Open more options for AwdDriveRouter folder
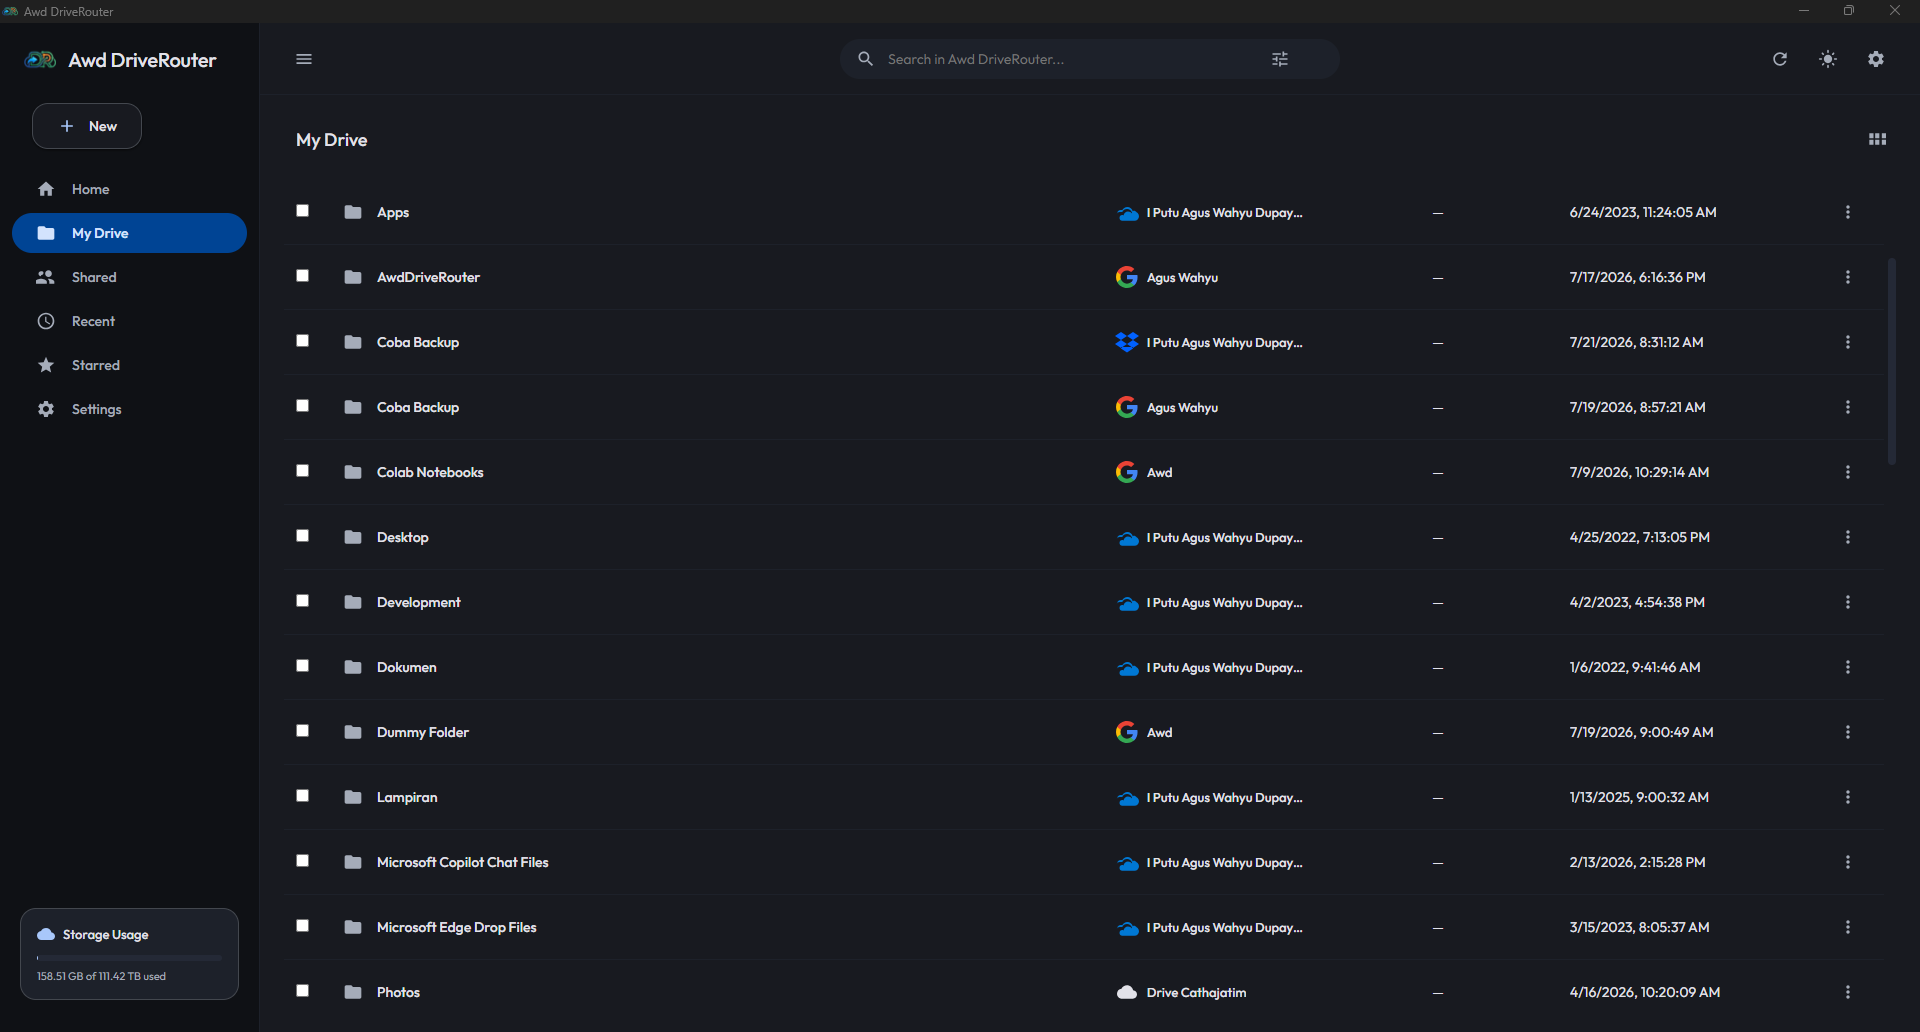The image size is (1920, 1032). point(1848,277)
